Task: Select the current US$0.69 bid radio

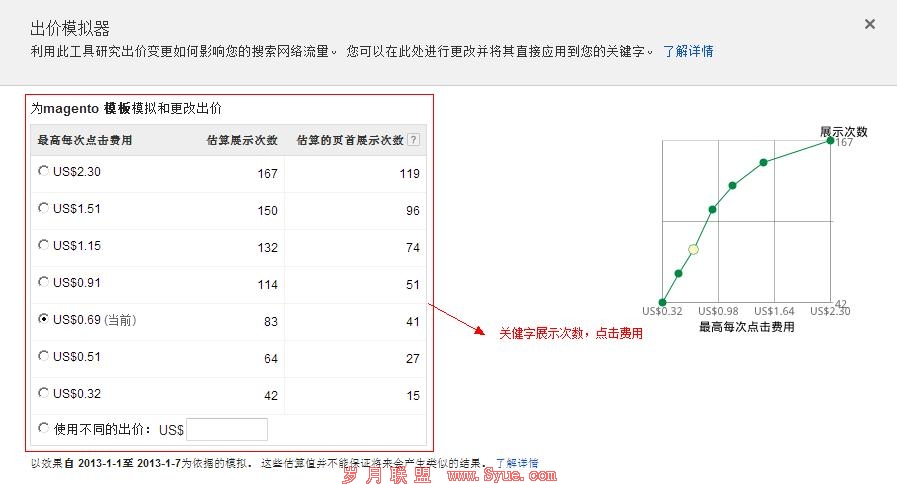Action: pos(43,319)
